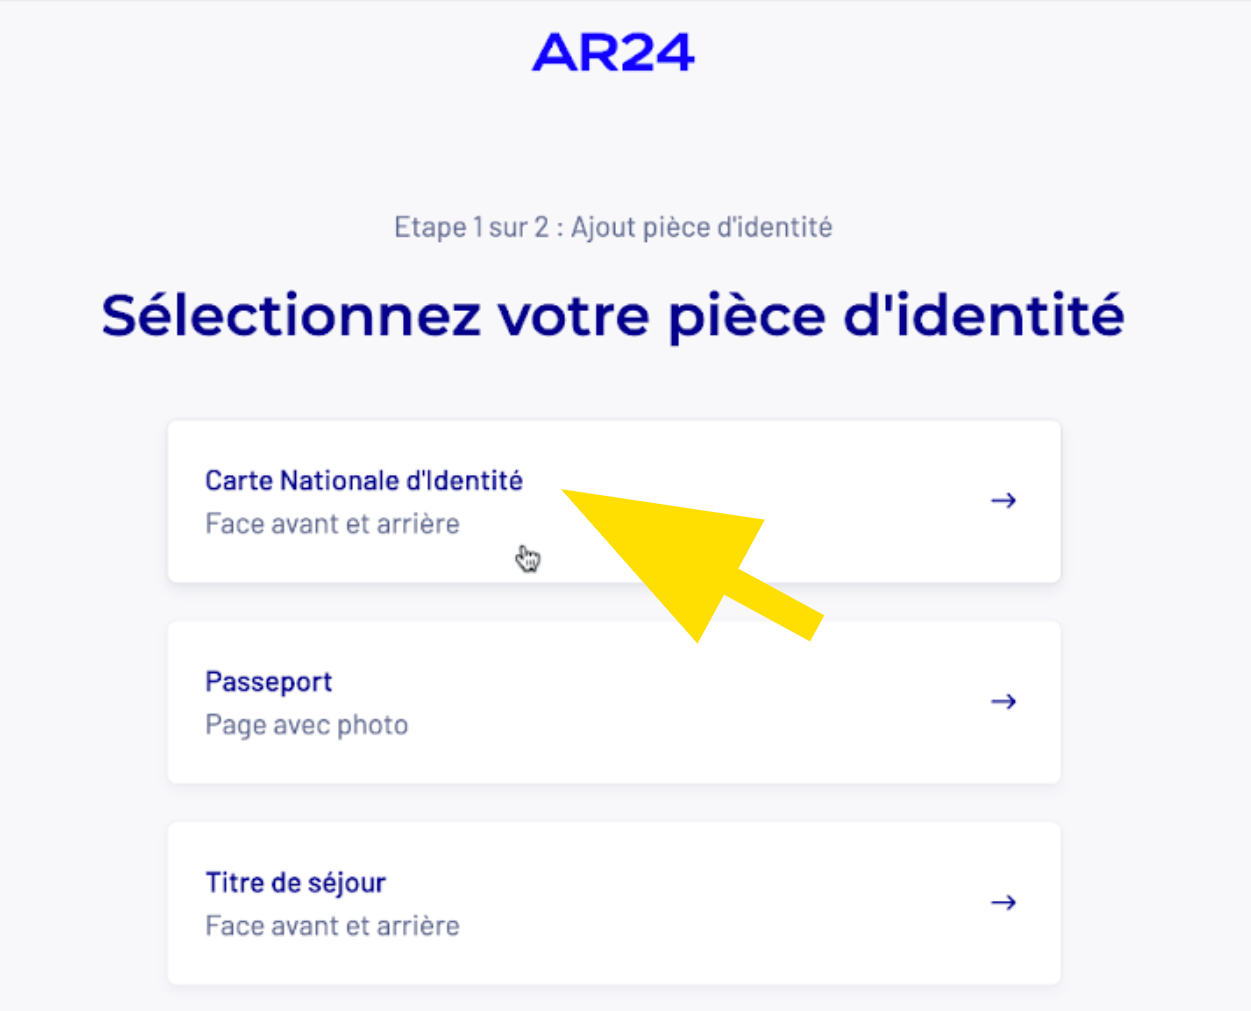Screen dimensions: 1251x1011
Task: Open the Titre de séjour option card
Action: pyautogui.click(x=613, y=903)
